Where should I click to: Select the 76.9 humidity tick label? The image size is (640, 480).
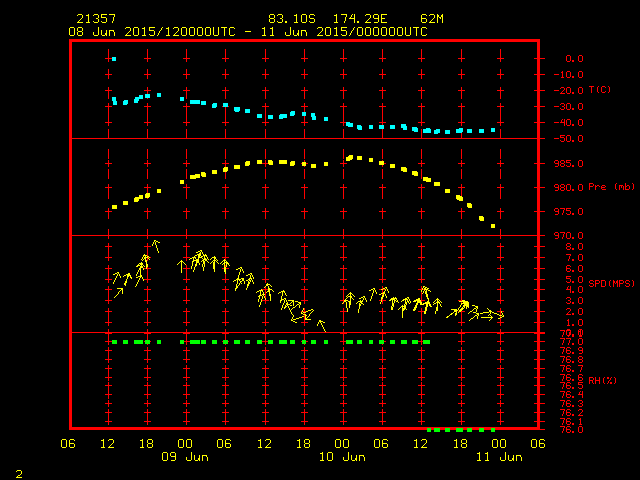(x=571, y=351)
